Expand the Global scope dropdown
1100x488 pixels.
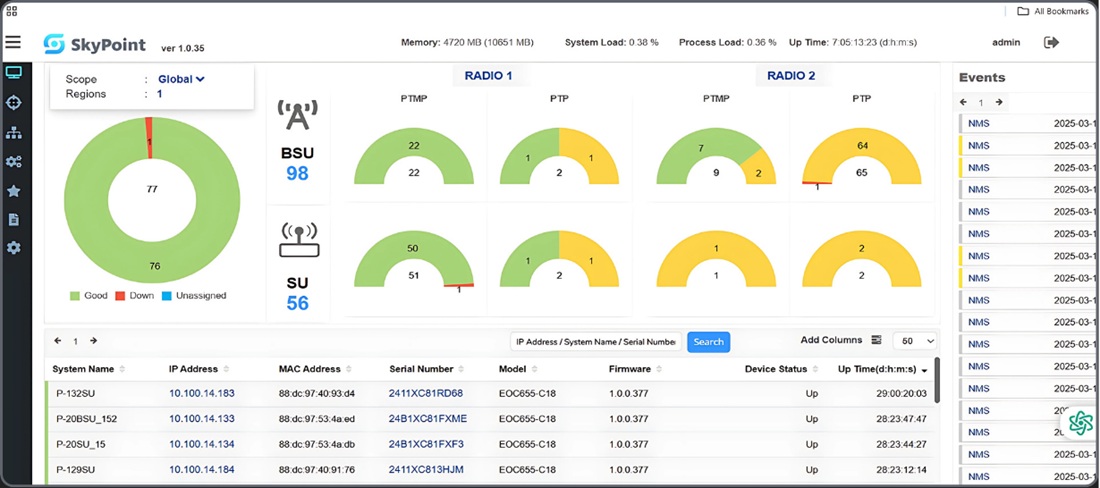point(181,79)
